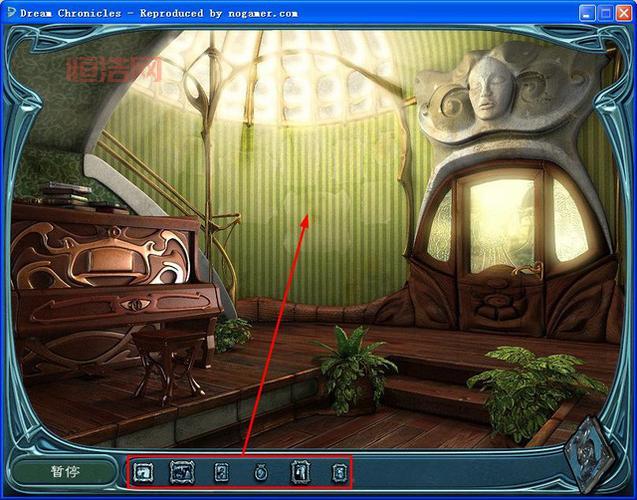Pick the third inventory item in the tray
This screenshot has width=637, height=500.
221,470
